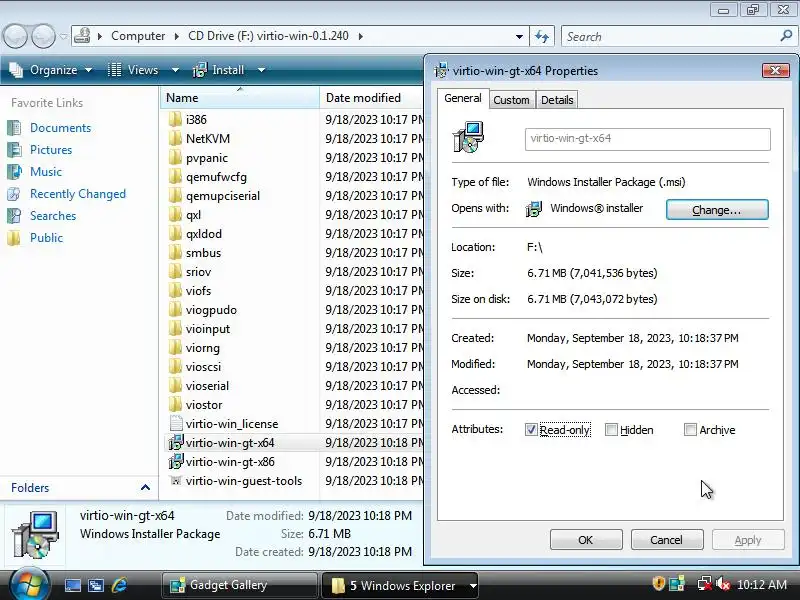Sort by Date modified column header
Image resolution: width=800 pixels, height=600 pixels.
click(x=371, y=97)
